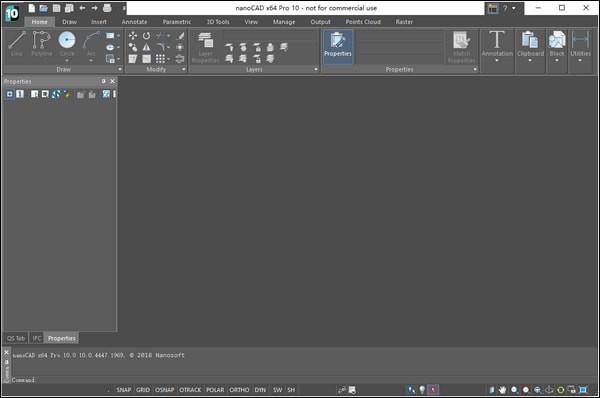Switch to the Draw ribbon tab
The image size is (600, 398).
click(69, 22)
